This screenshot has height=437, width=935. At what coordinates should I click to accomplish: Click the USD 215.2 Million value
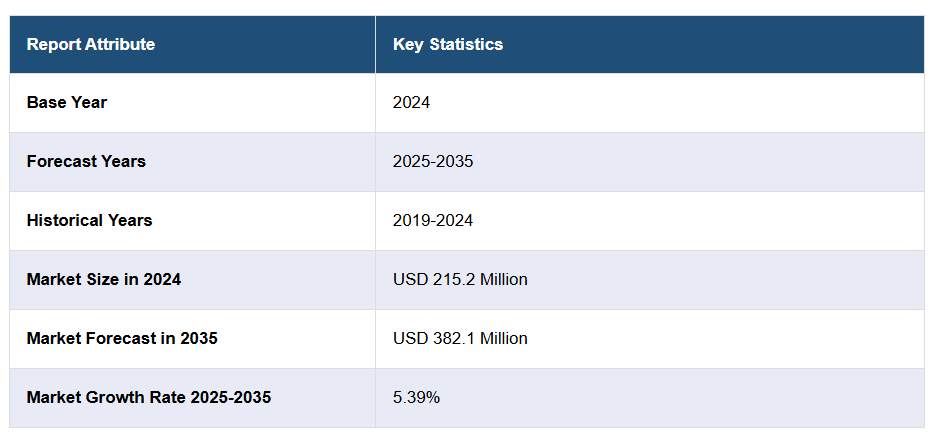click(x=460, y=279)
